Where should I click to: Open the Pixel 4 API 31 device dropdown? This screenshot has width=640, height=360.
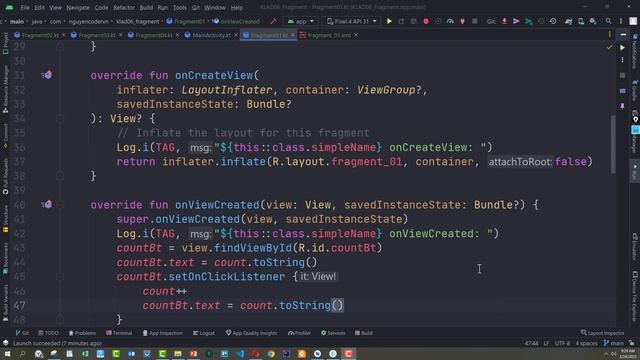[x=351, y=21]
